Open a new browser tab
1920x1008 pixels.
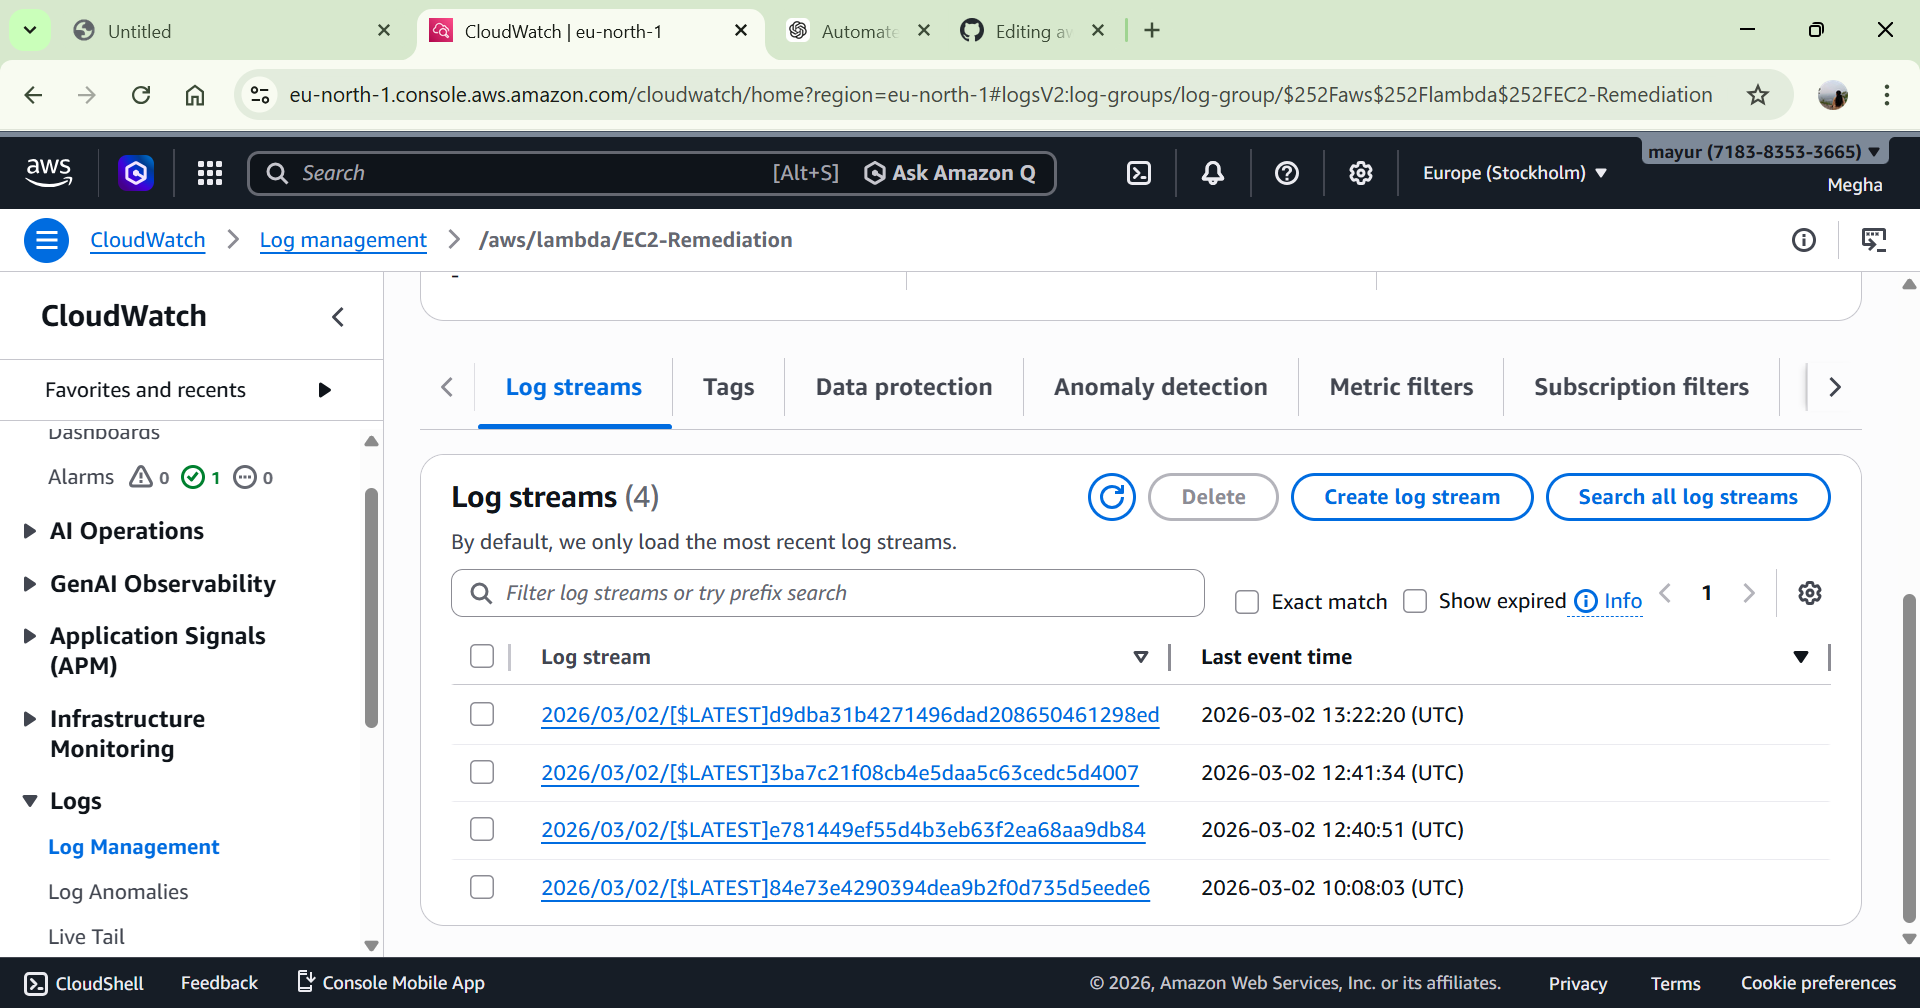tap(1152, 31)
